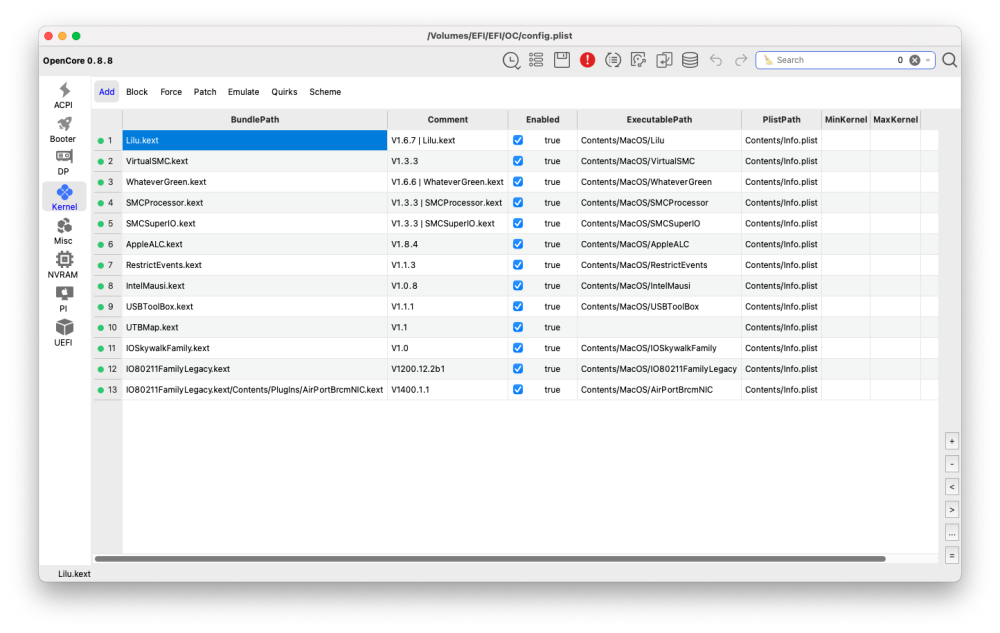Click the ellipsis side button
Screen dimensions: 1000x633
point(952,533)
